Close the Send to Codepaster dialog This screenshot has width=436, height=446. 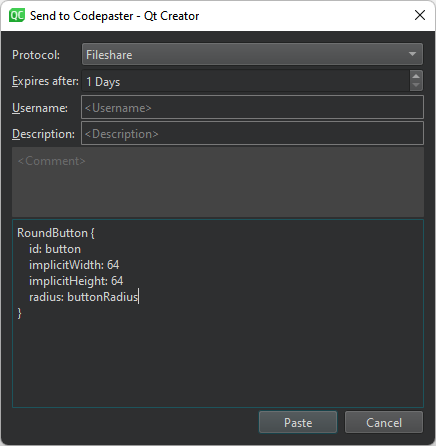pyautogui.click(x=420, y=15)
